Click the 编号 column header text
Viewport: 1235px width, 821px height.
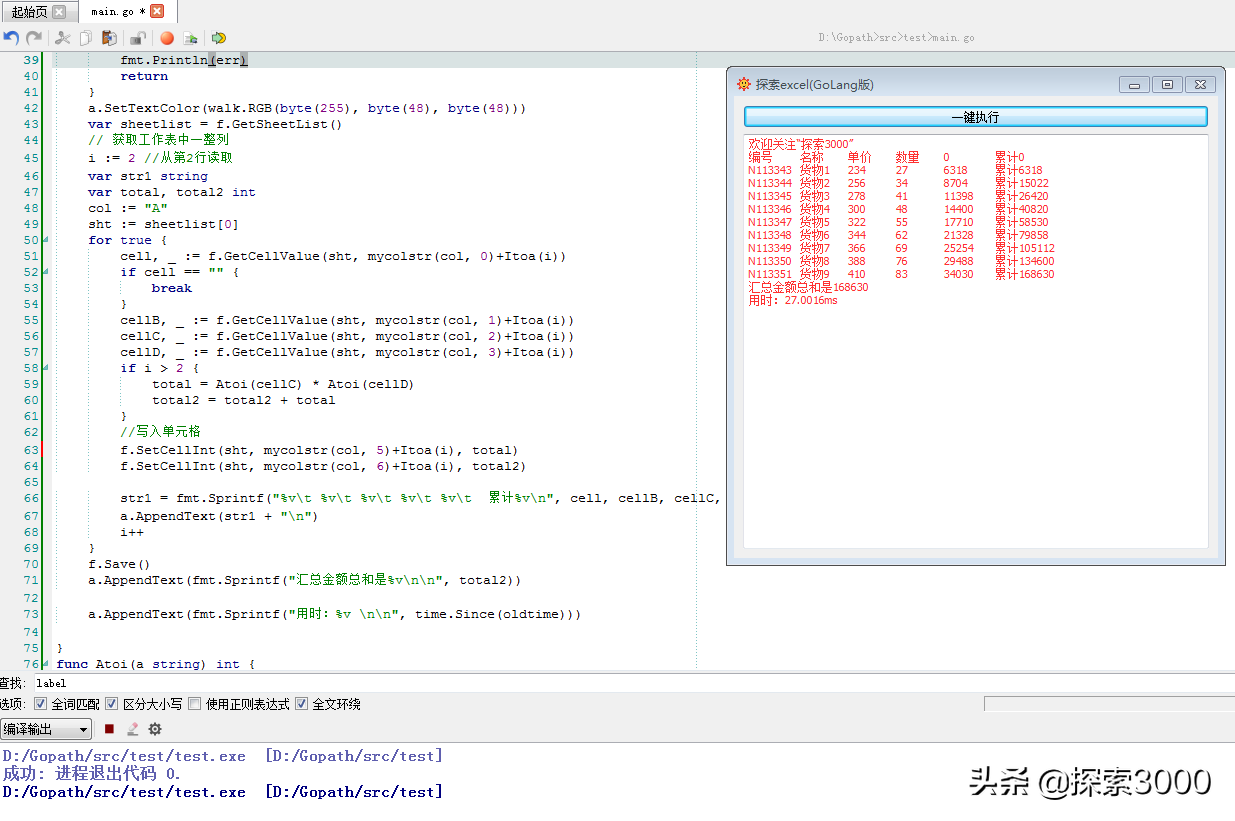pyautogui.click(x=760, y=157)
